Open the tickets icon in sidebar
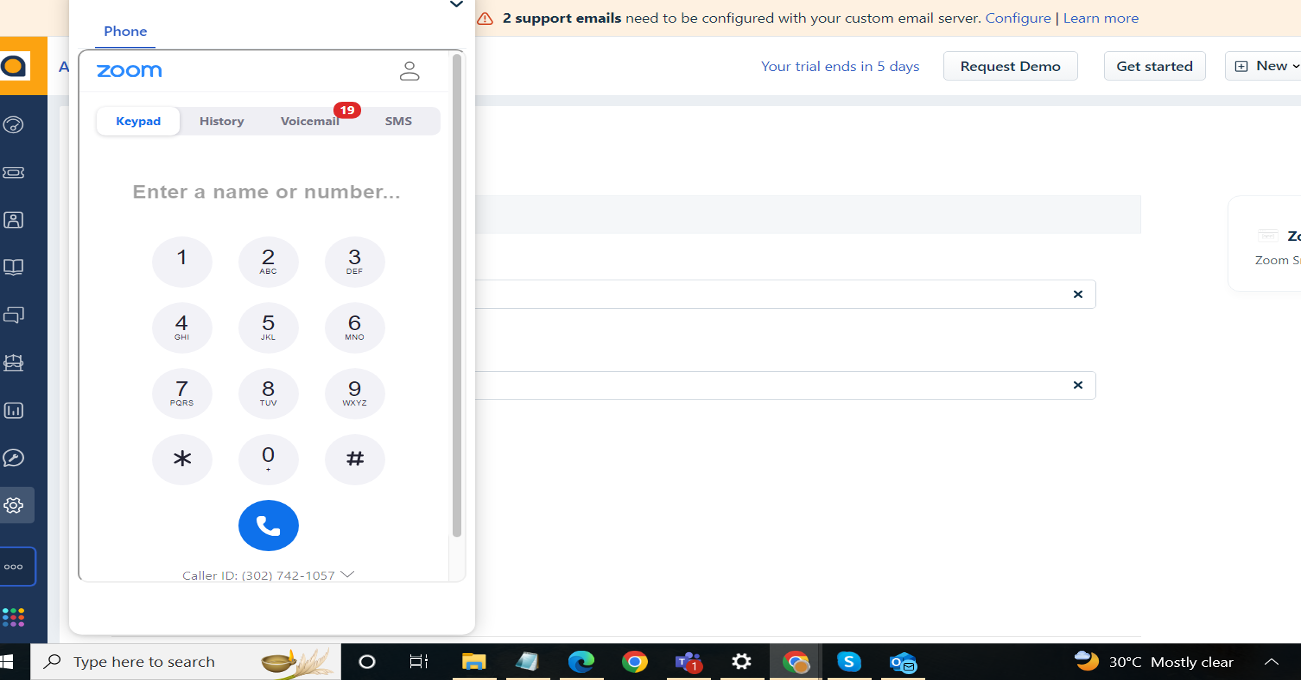Screen dimensions: 1302x680 14,172
